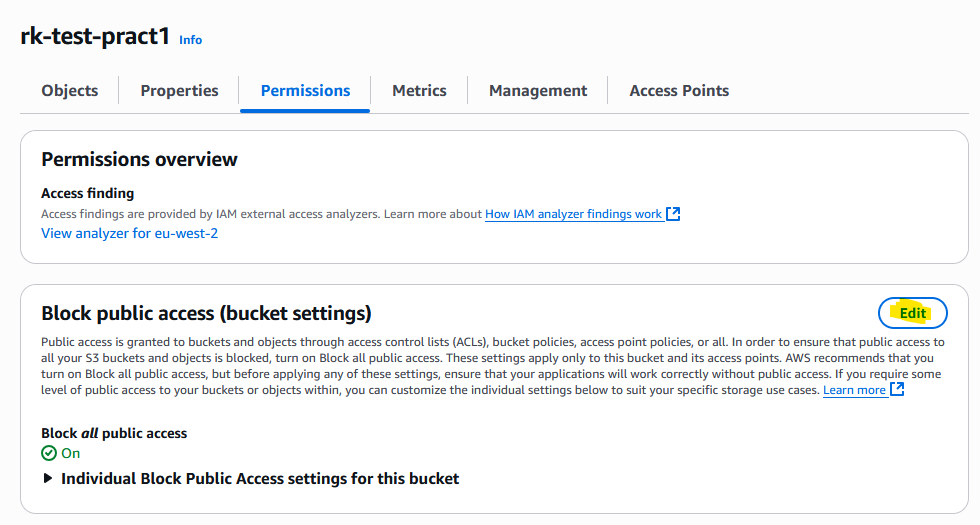Click Edit for Block public access
980x525 pixels.
(x=912, y=313)
